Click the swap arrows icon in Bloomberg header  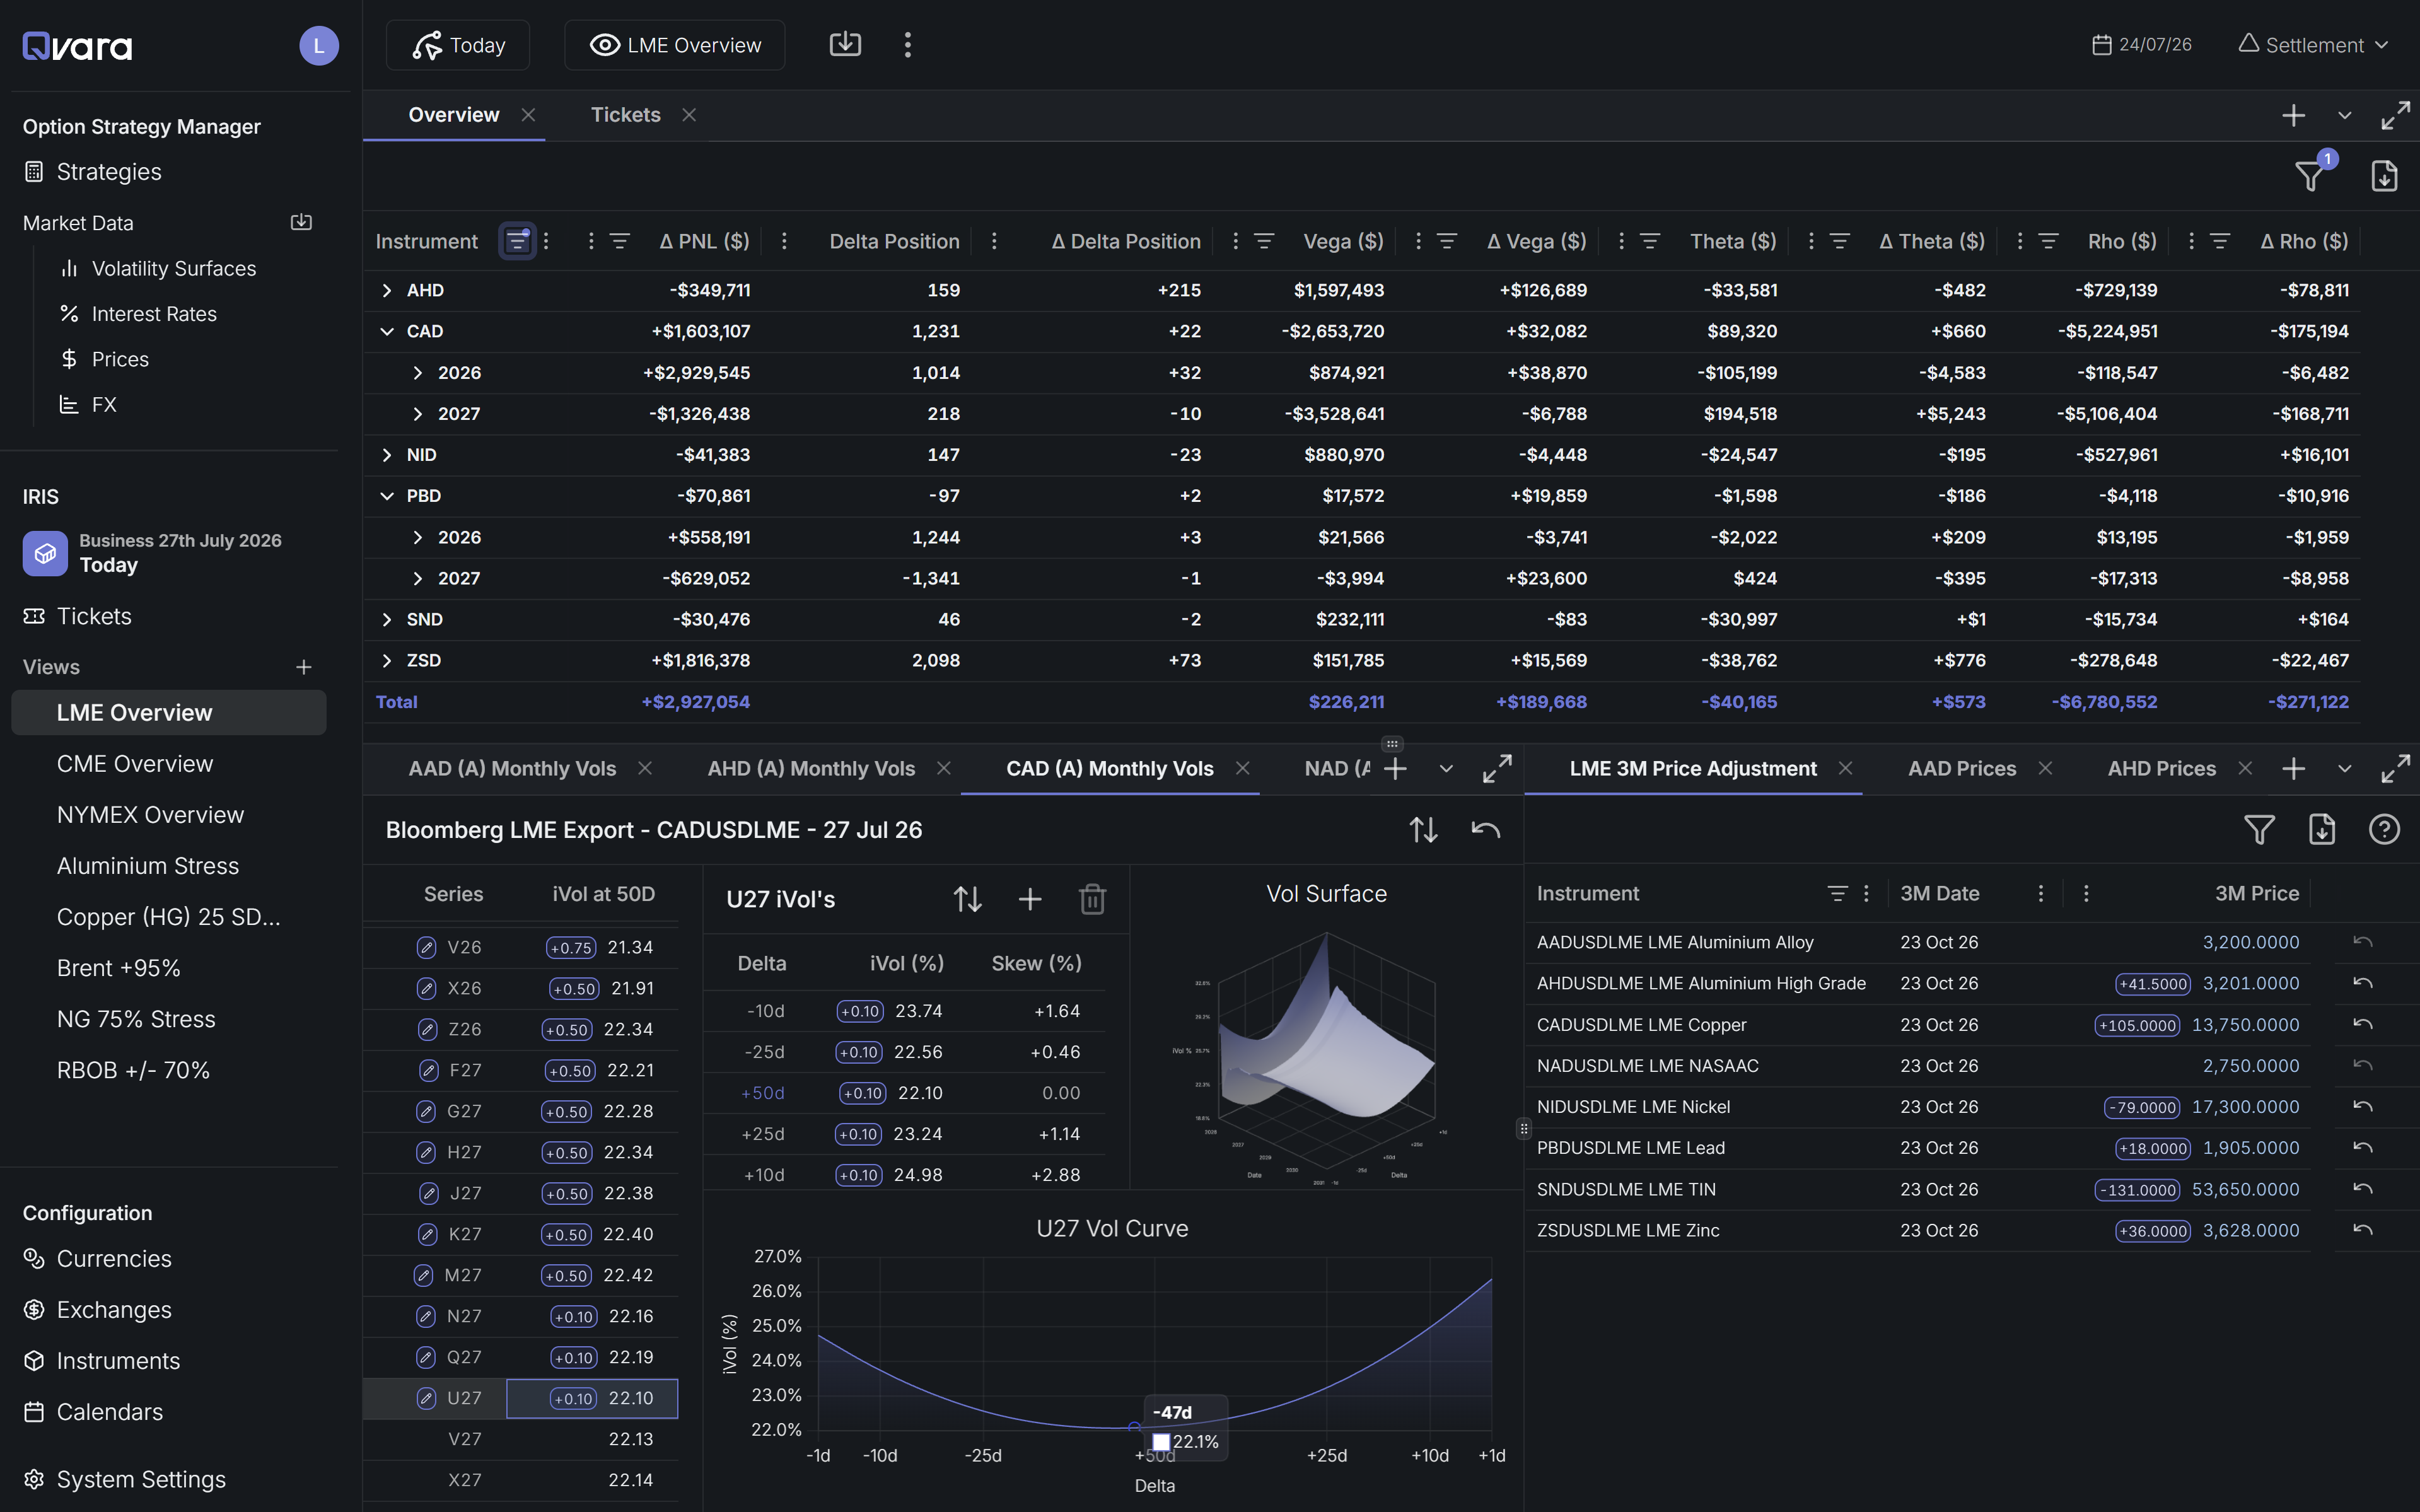point(1423,829)
